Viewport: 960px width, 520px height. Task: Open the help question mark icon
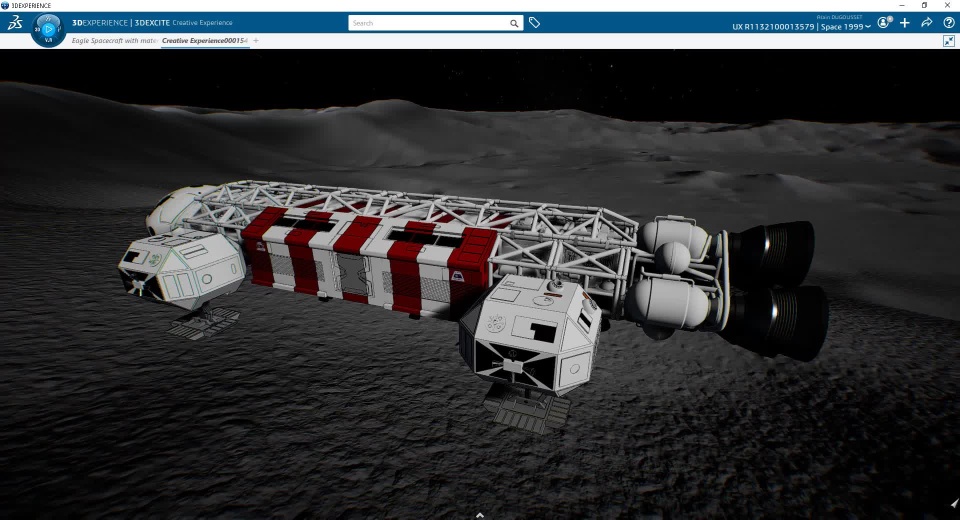click(949, 23)
